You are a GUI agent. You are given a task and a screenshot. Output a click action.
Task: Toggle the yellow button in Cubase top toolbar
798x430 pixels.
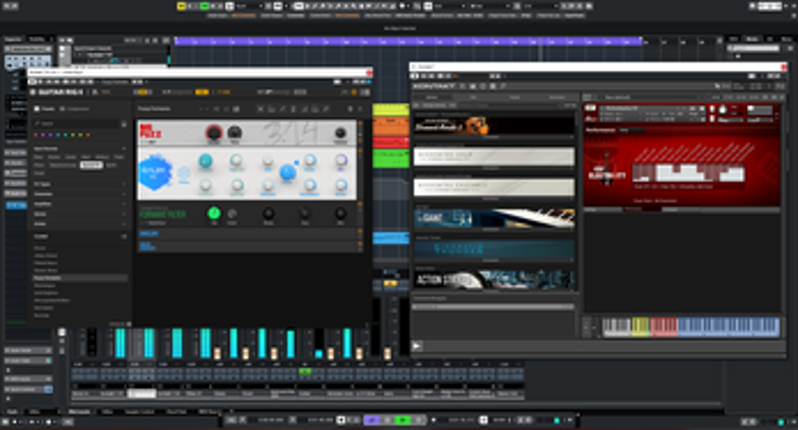coord(181,6)
